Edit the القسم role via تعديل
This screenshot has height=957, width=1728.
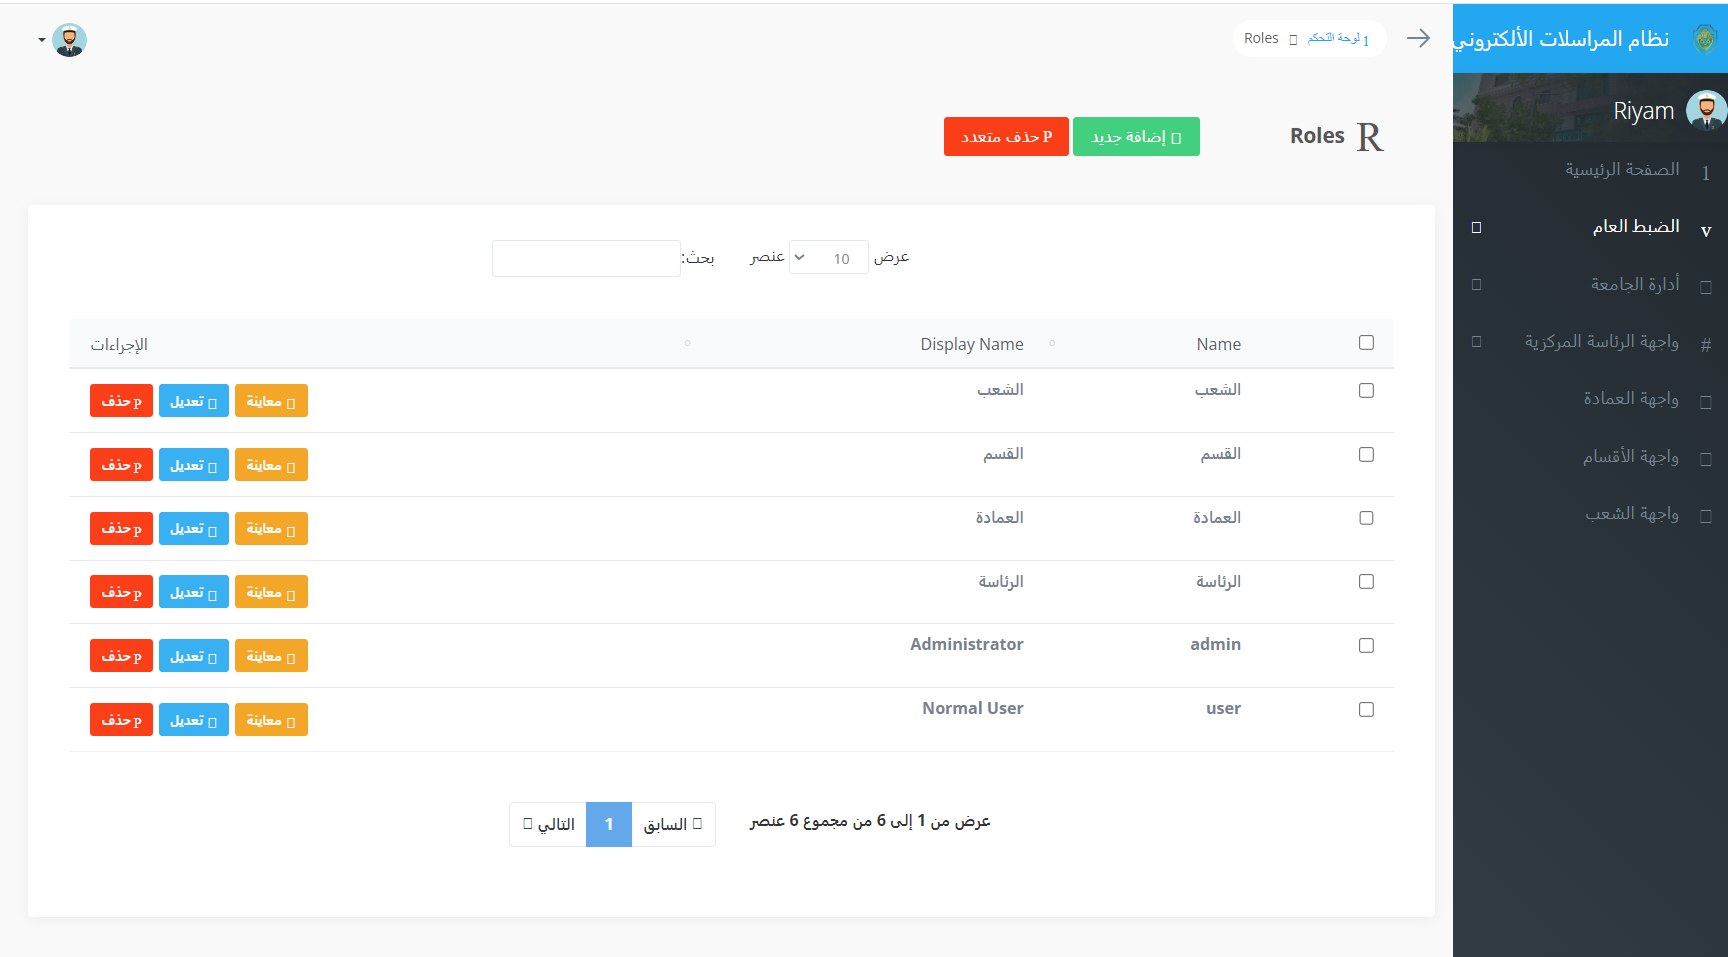point(194,465)
